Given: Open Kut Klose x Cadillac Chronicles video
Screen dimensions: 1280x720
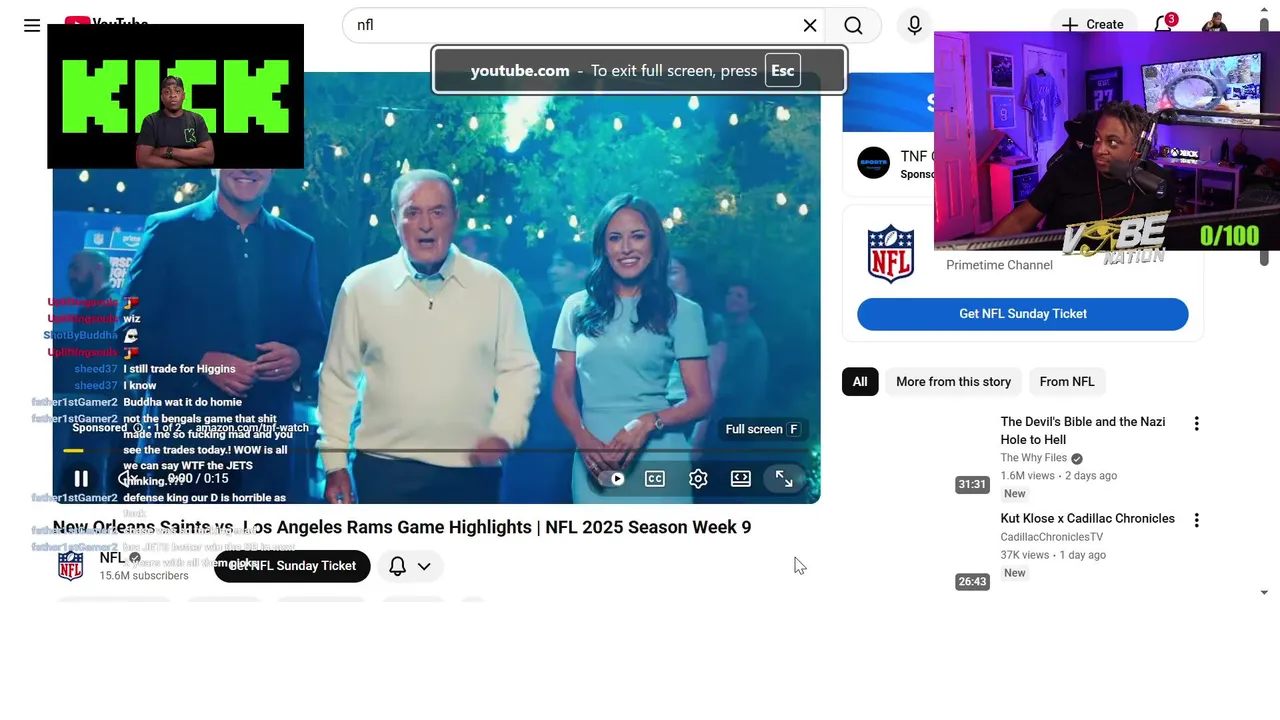Looking at the screenshot, I should coord(1087,519).
